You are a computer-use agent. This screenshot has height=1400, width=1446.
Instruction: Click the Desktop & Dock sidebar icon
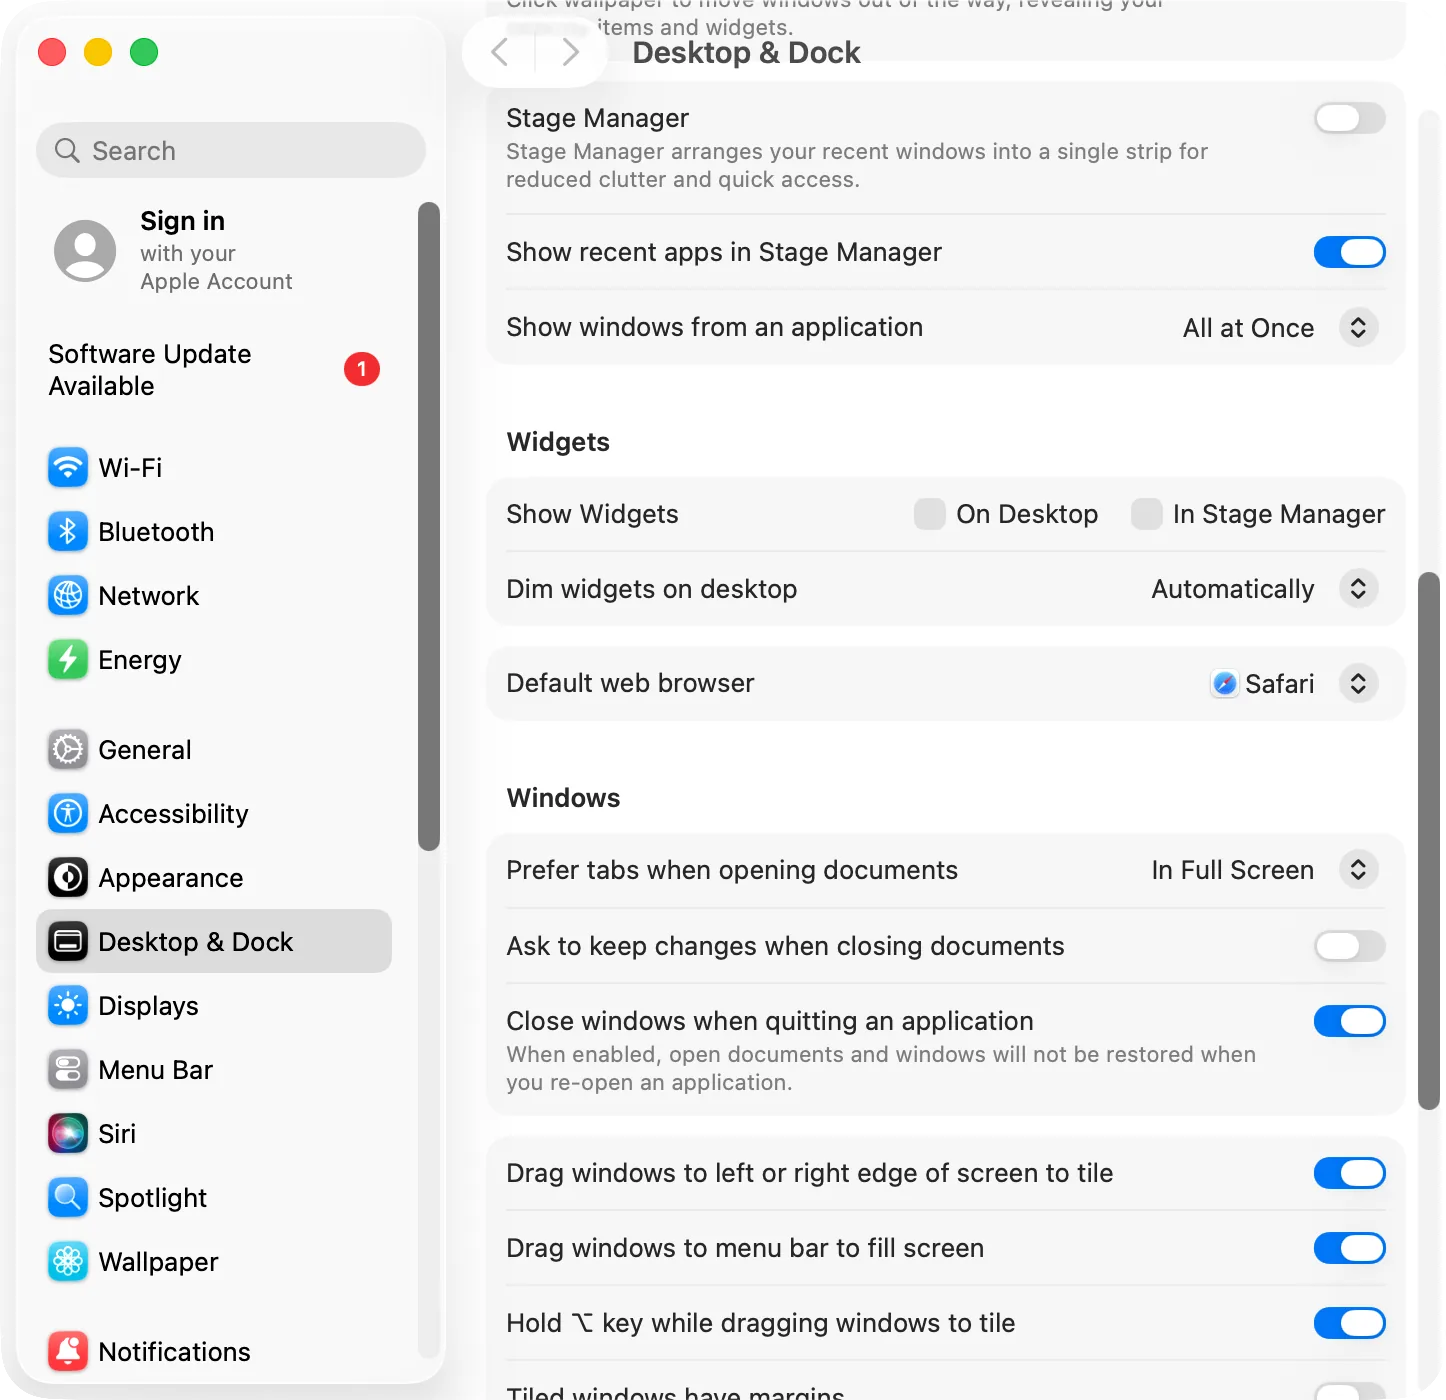(68, 941)
